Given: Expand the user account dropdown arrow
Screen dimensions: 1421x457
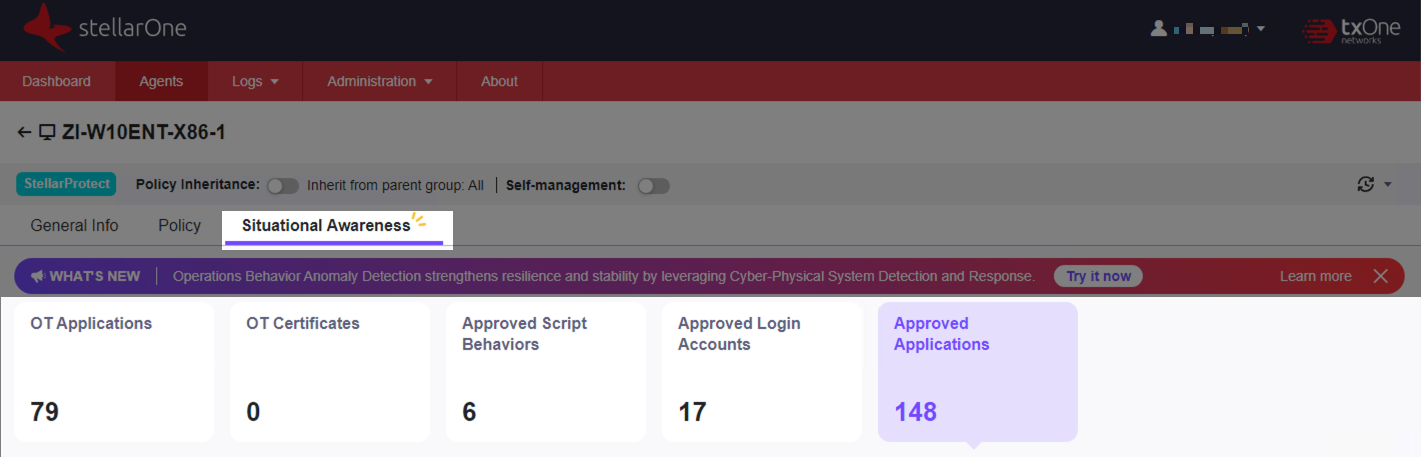Looking at the screenshot, I should coord(1260,29).
